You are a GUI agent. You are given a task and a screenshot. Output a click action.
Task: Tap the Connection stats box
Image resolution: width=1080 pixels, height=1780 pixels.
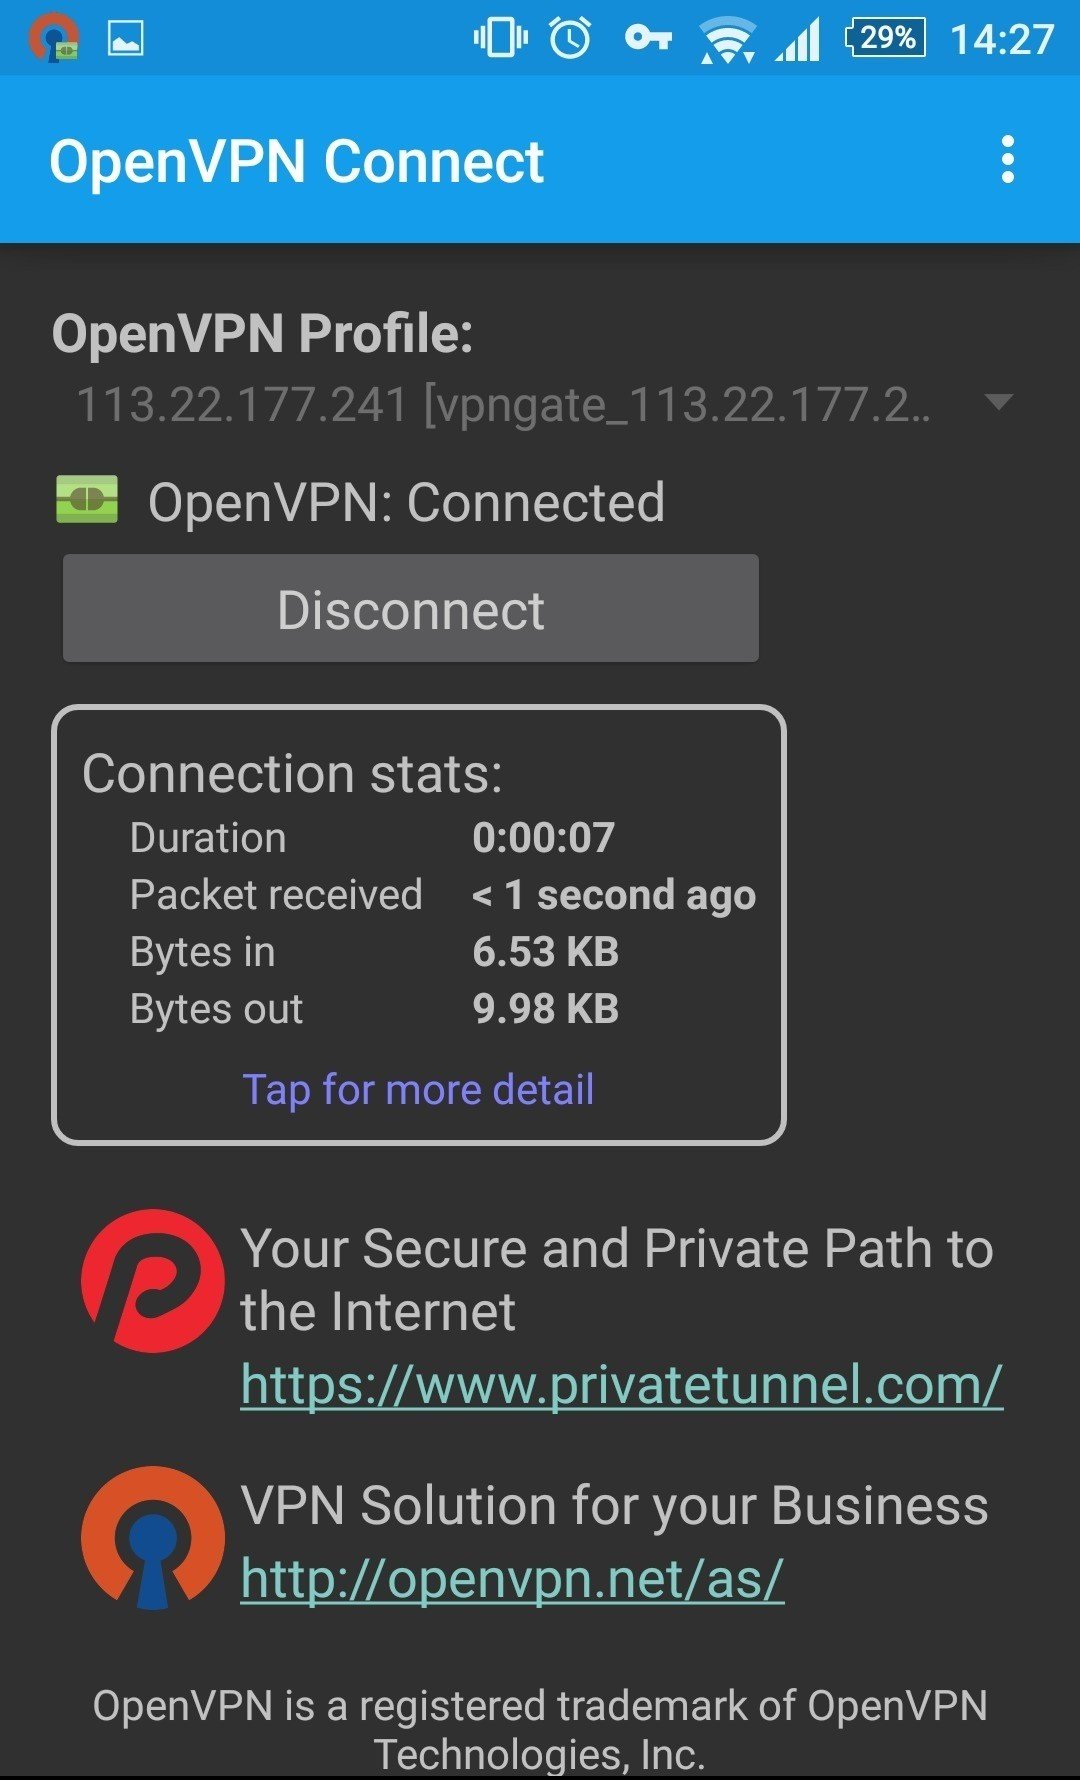(x=418, y=924)
